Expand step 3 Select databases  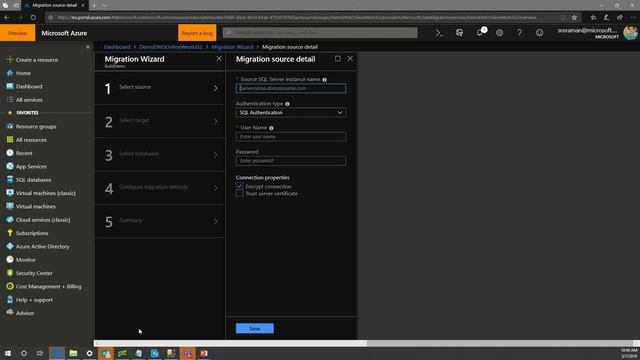coord(160,155)
